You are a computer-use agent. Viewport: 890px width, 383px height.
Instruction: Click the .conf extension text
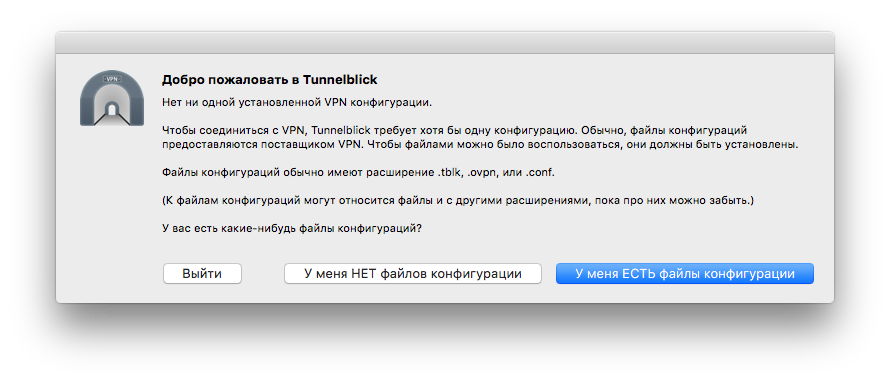point(540,172)
